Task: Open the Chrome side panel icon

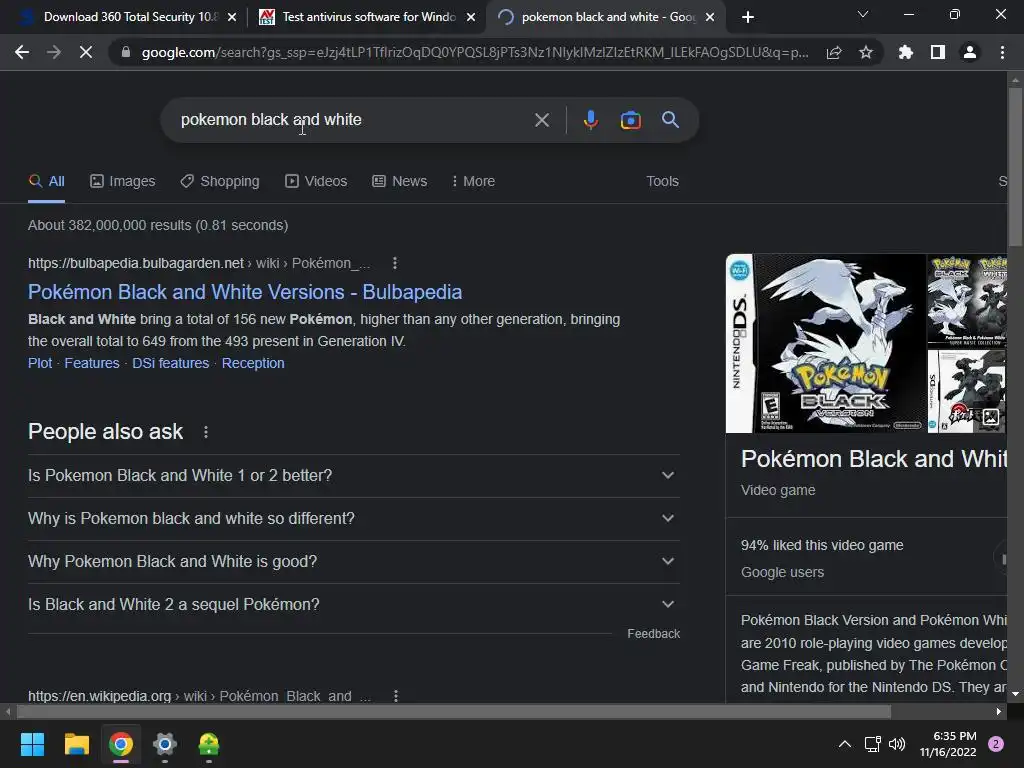Action: tap(938, 52)
